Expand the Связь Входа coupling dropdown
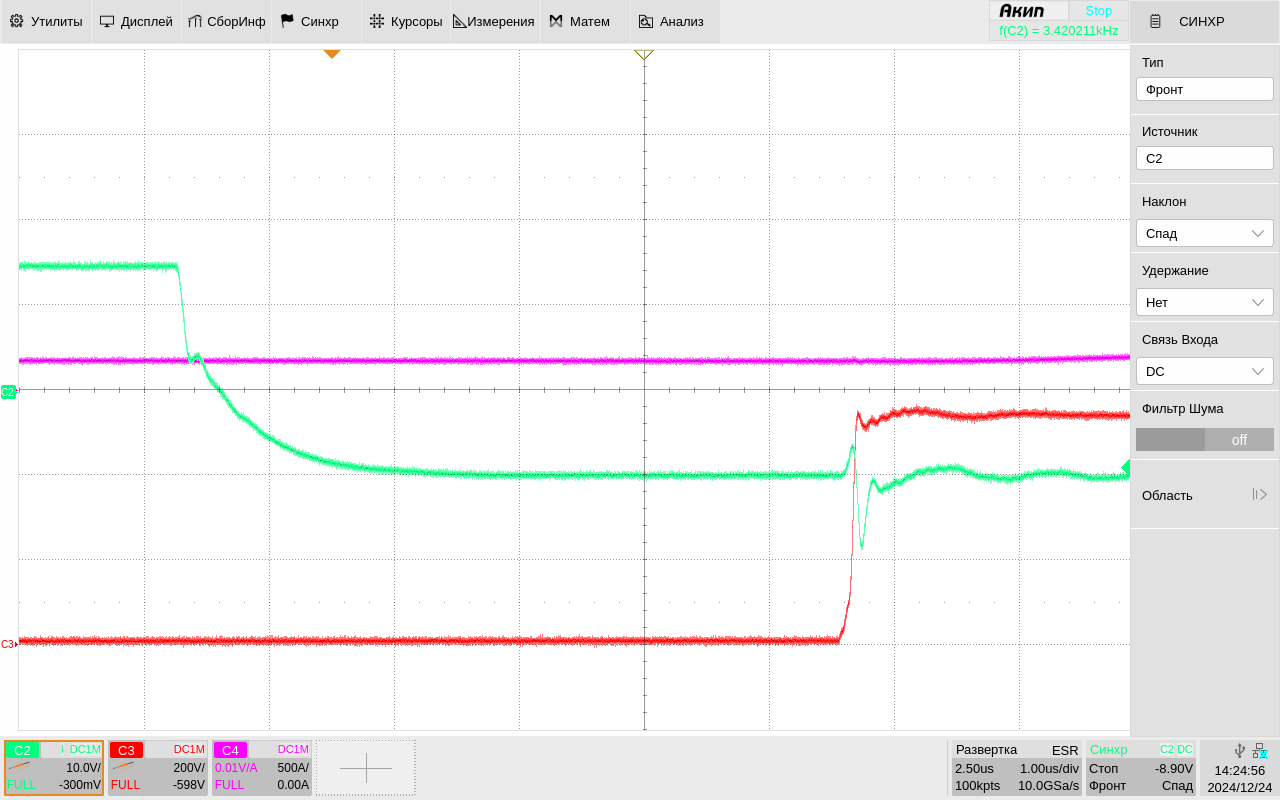 [1204, 371]
